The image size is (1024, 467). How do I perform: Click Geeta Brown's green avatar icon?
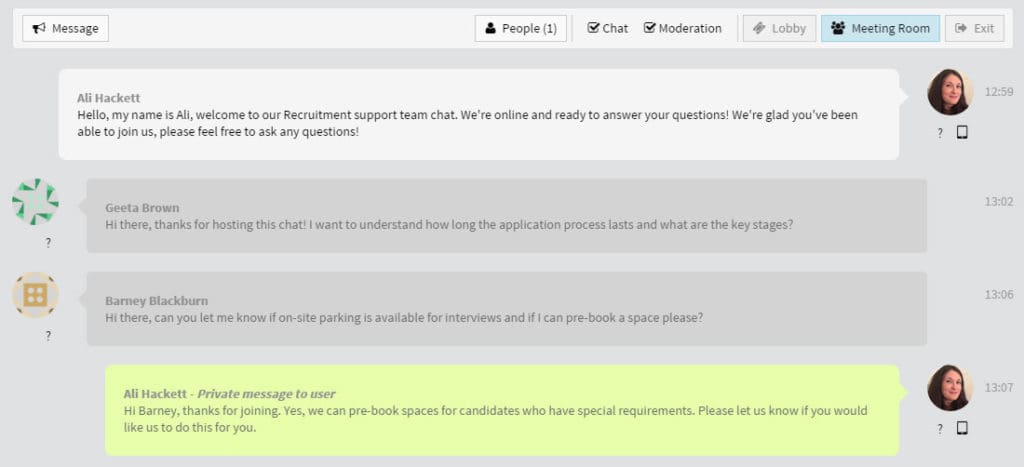point(35,202)
